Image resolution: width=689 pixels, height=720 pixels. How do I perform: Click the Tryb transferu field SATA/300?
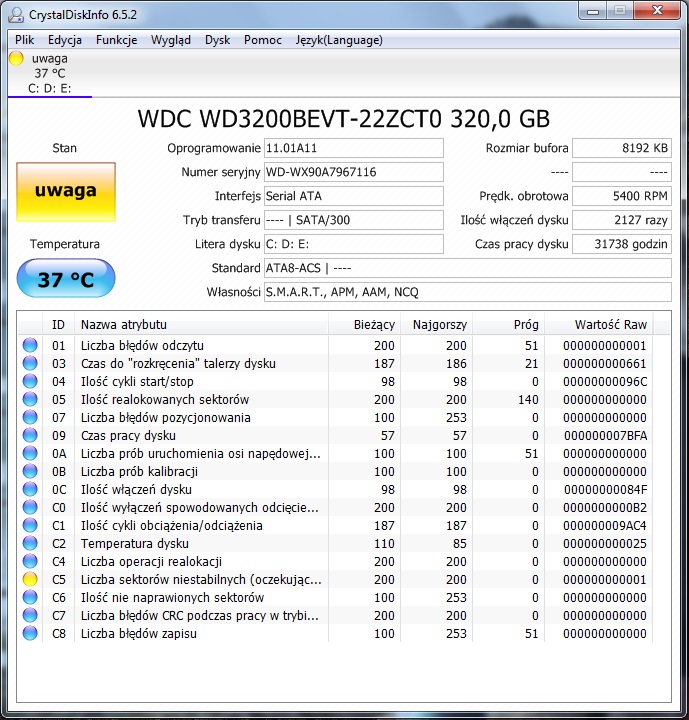[x=354, y=220]
